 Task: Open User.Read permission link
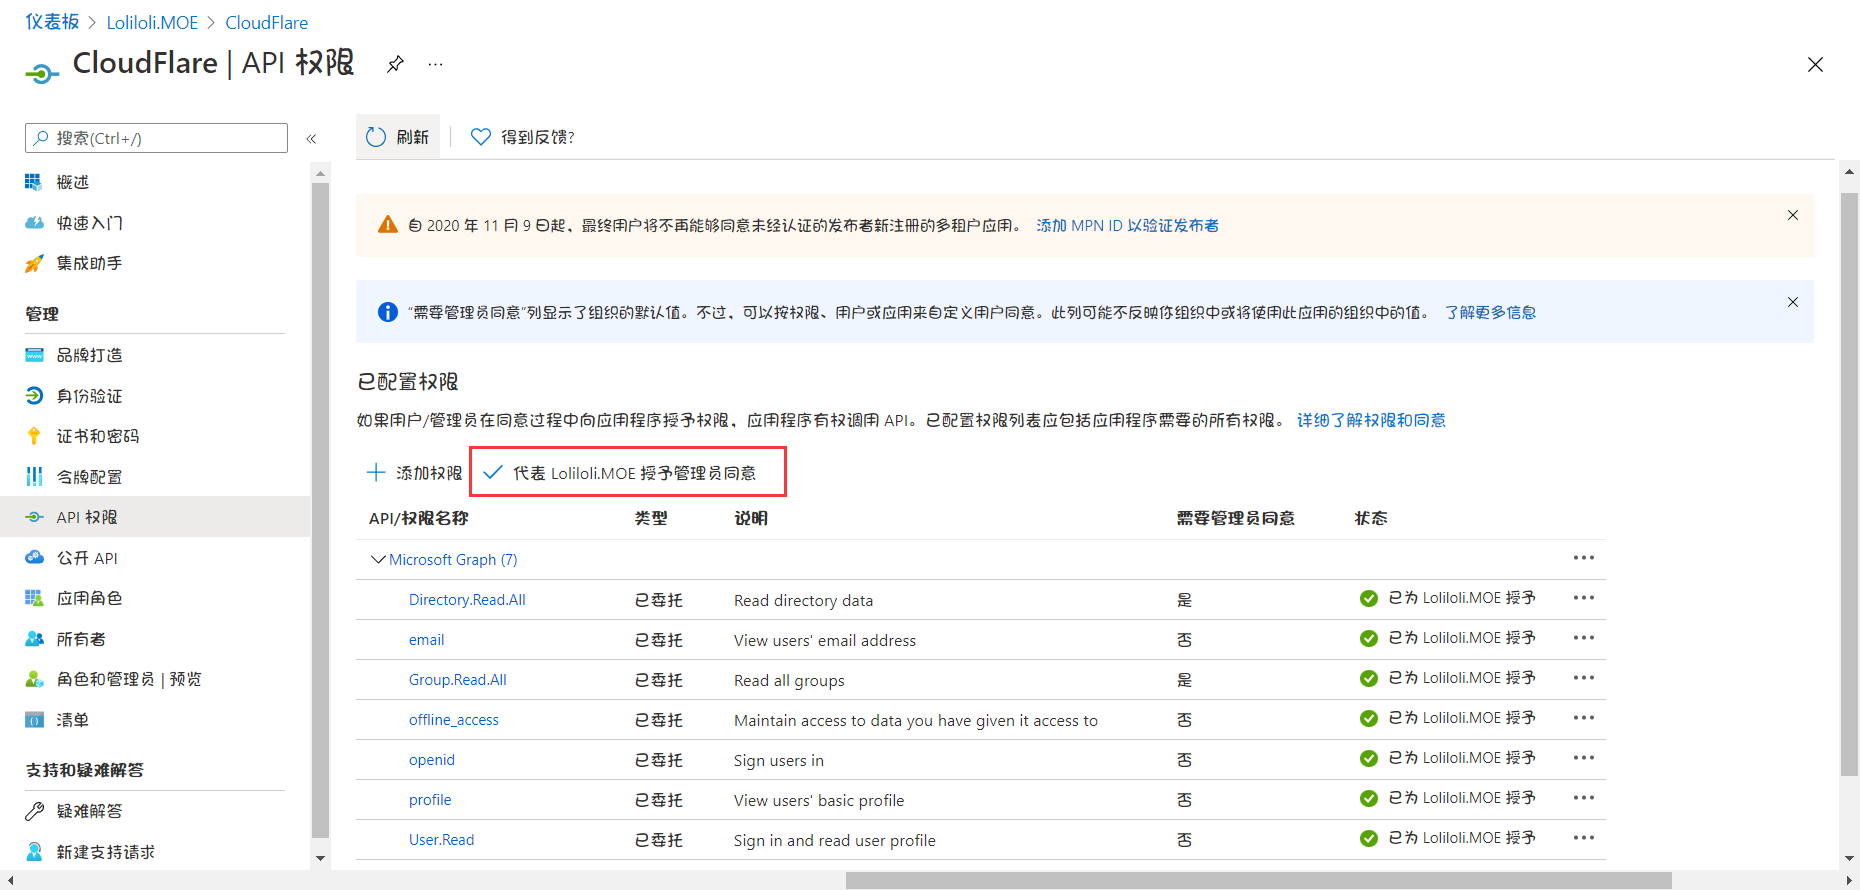[x=441, y=840]
